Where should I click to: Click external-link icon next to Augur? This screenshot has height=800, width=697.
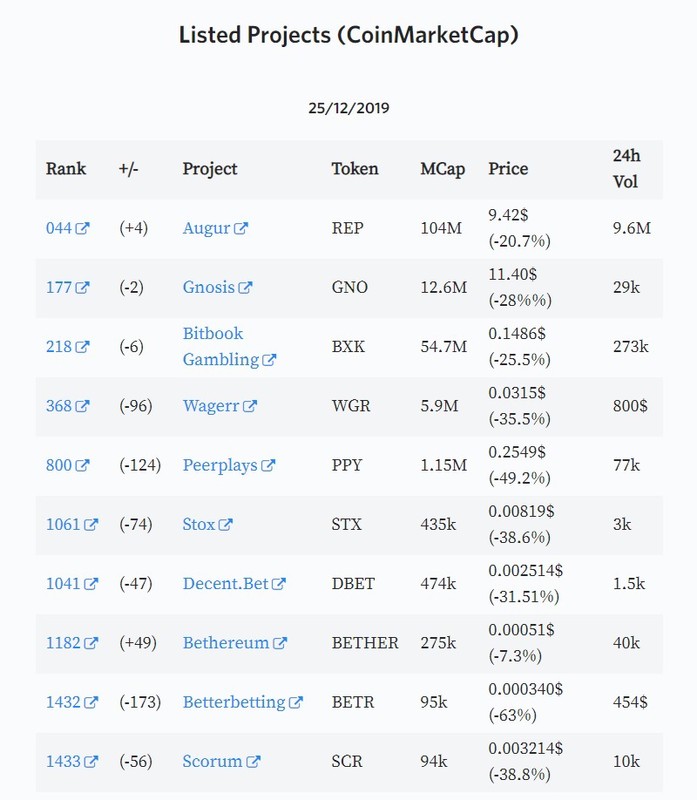[241, 228]
